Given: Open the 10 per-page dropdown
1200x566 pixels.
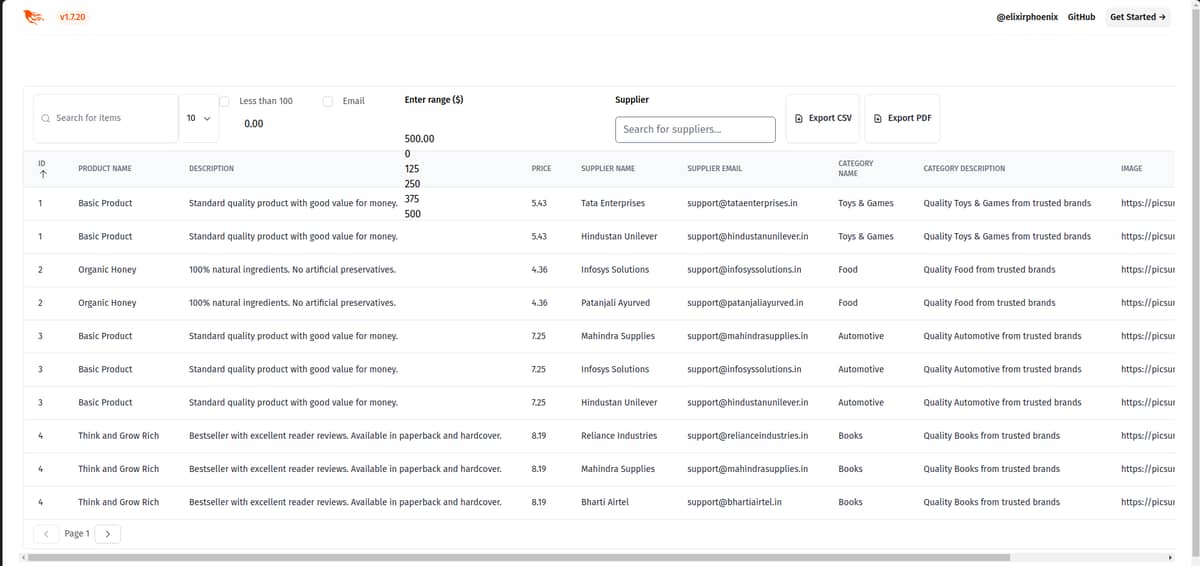Looking at the screenshot, I should pyautogui.click(x=199, y=118).
